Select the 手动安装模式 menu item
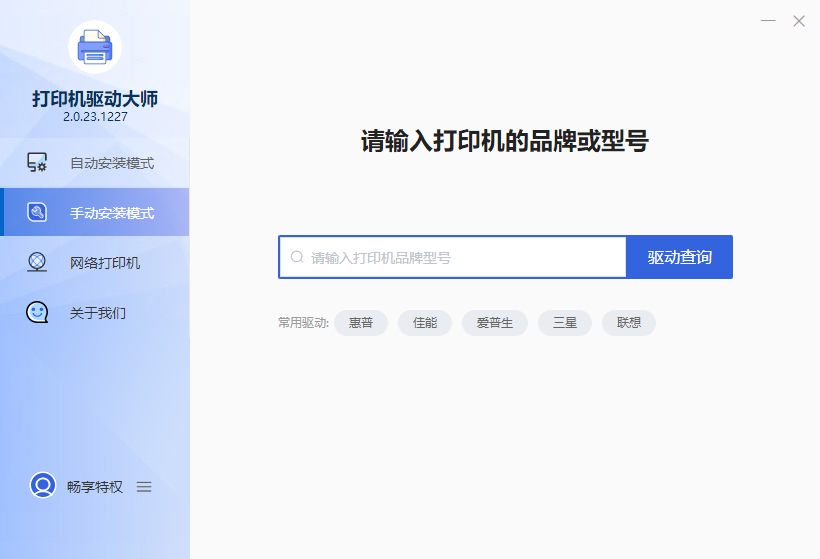Image resolution: width=820 pixels, height=559 pixels. 95,212
